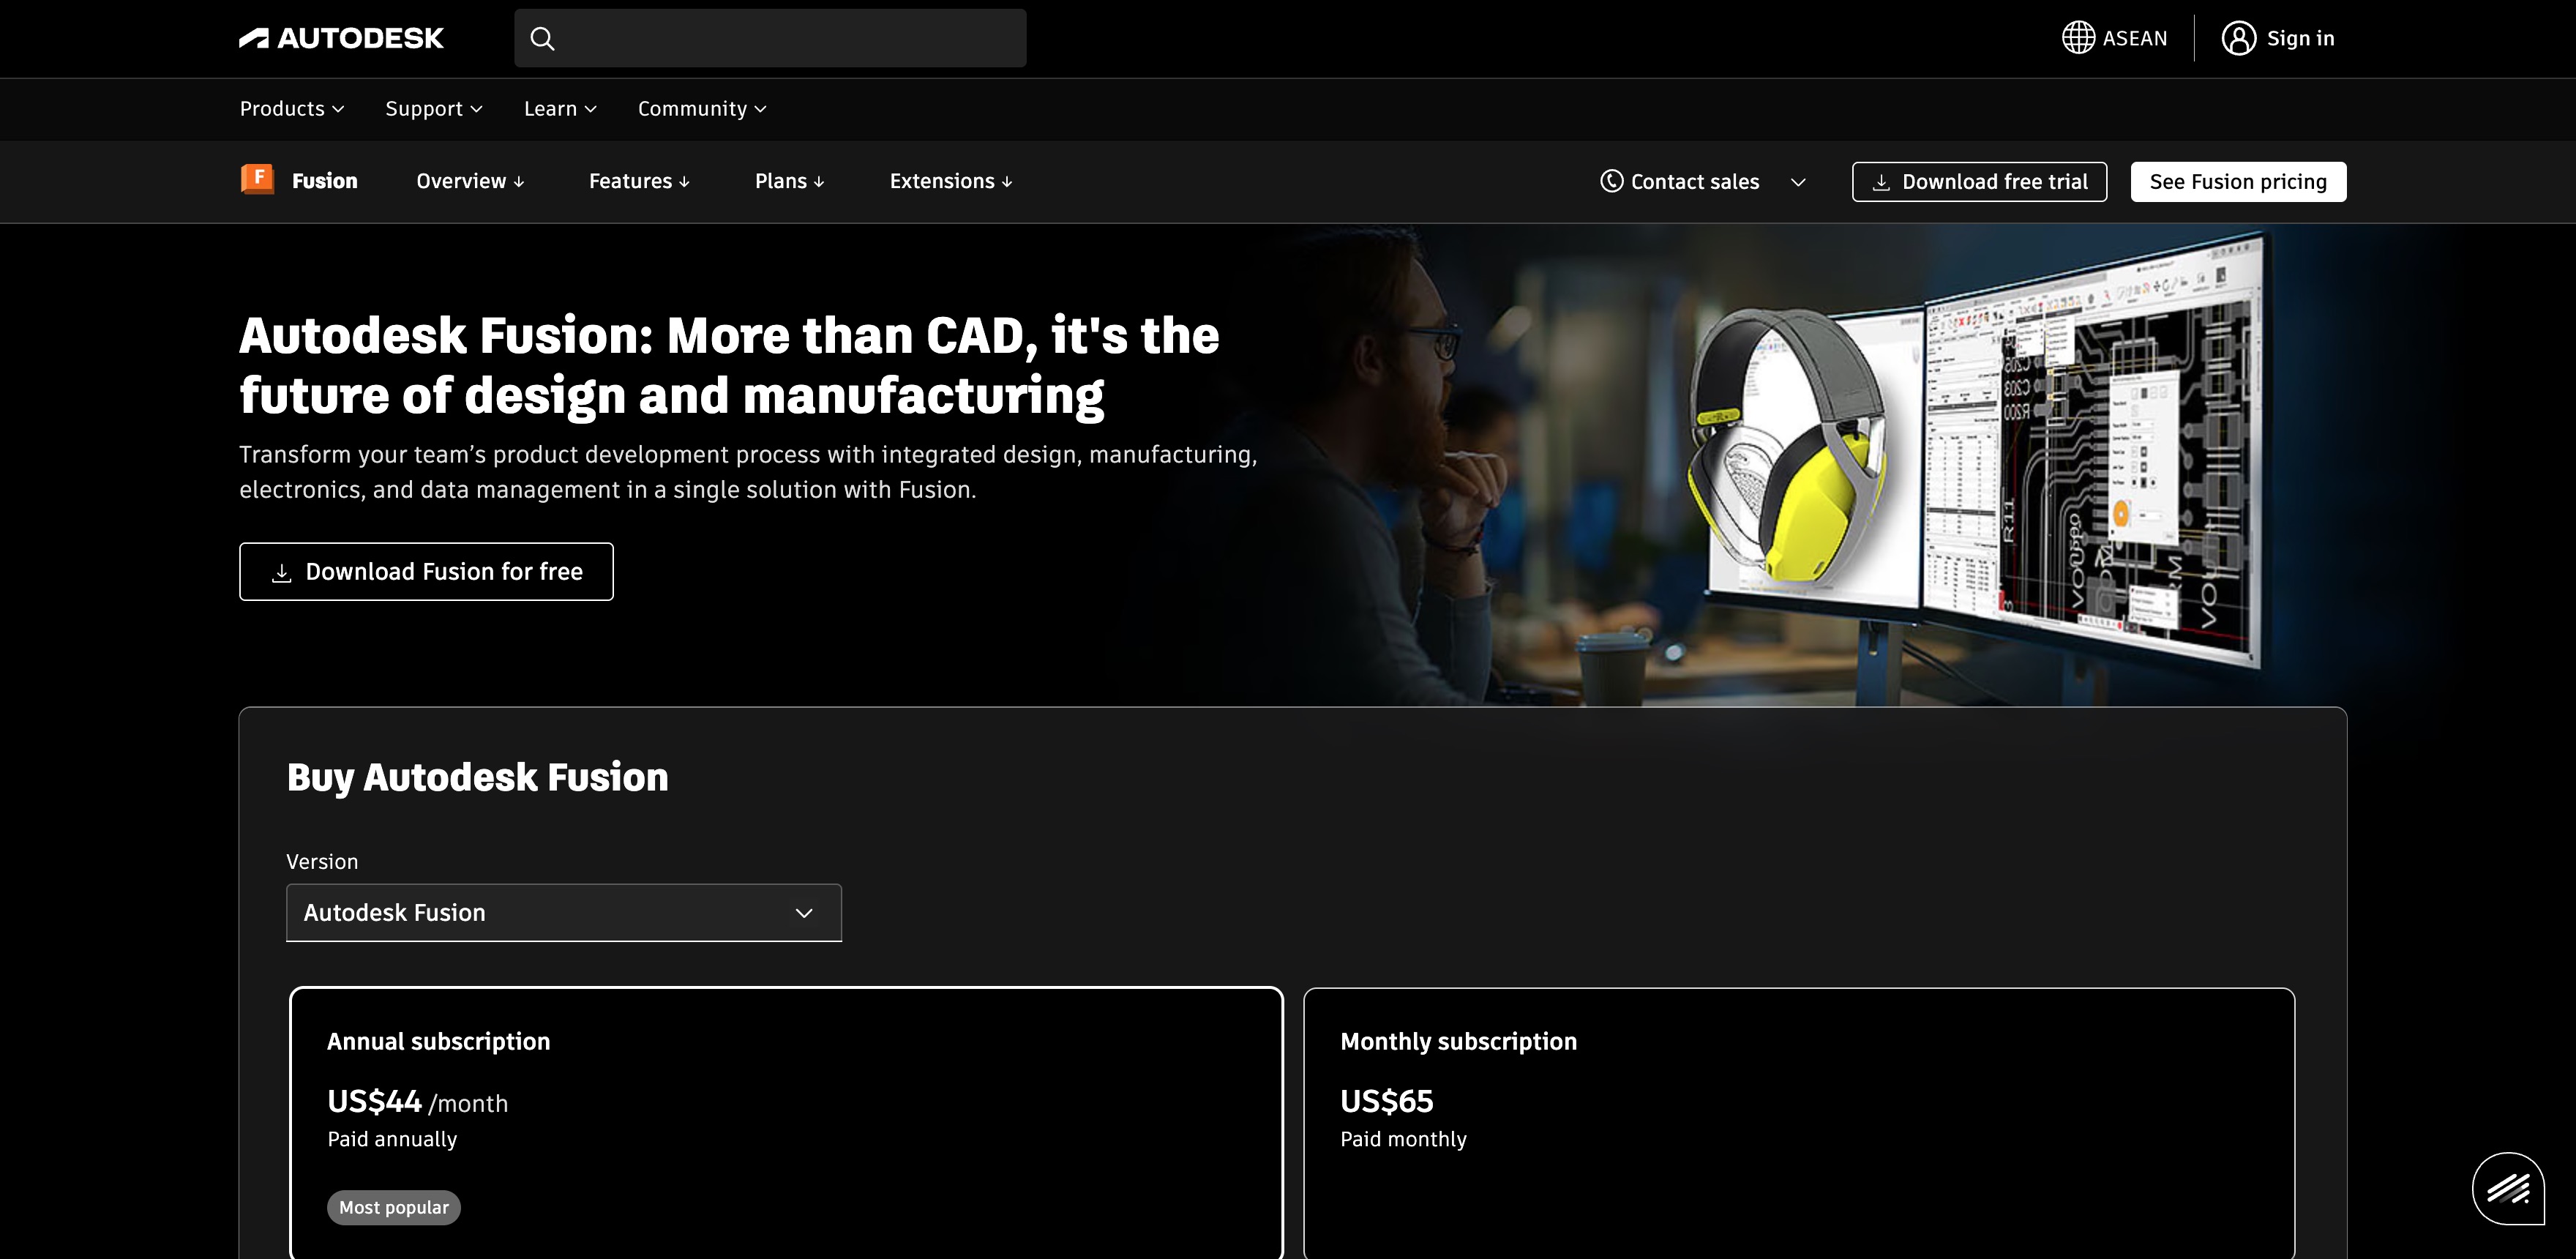The width and height of the screenshot is (2576, 1259).
Task: Click Download Fusion for free button
Action: click(x=426, y=571)
